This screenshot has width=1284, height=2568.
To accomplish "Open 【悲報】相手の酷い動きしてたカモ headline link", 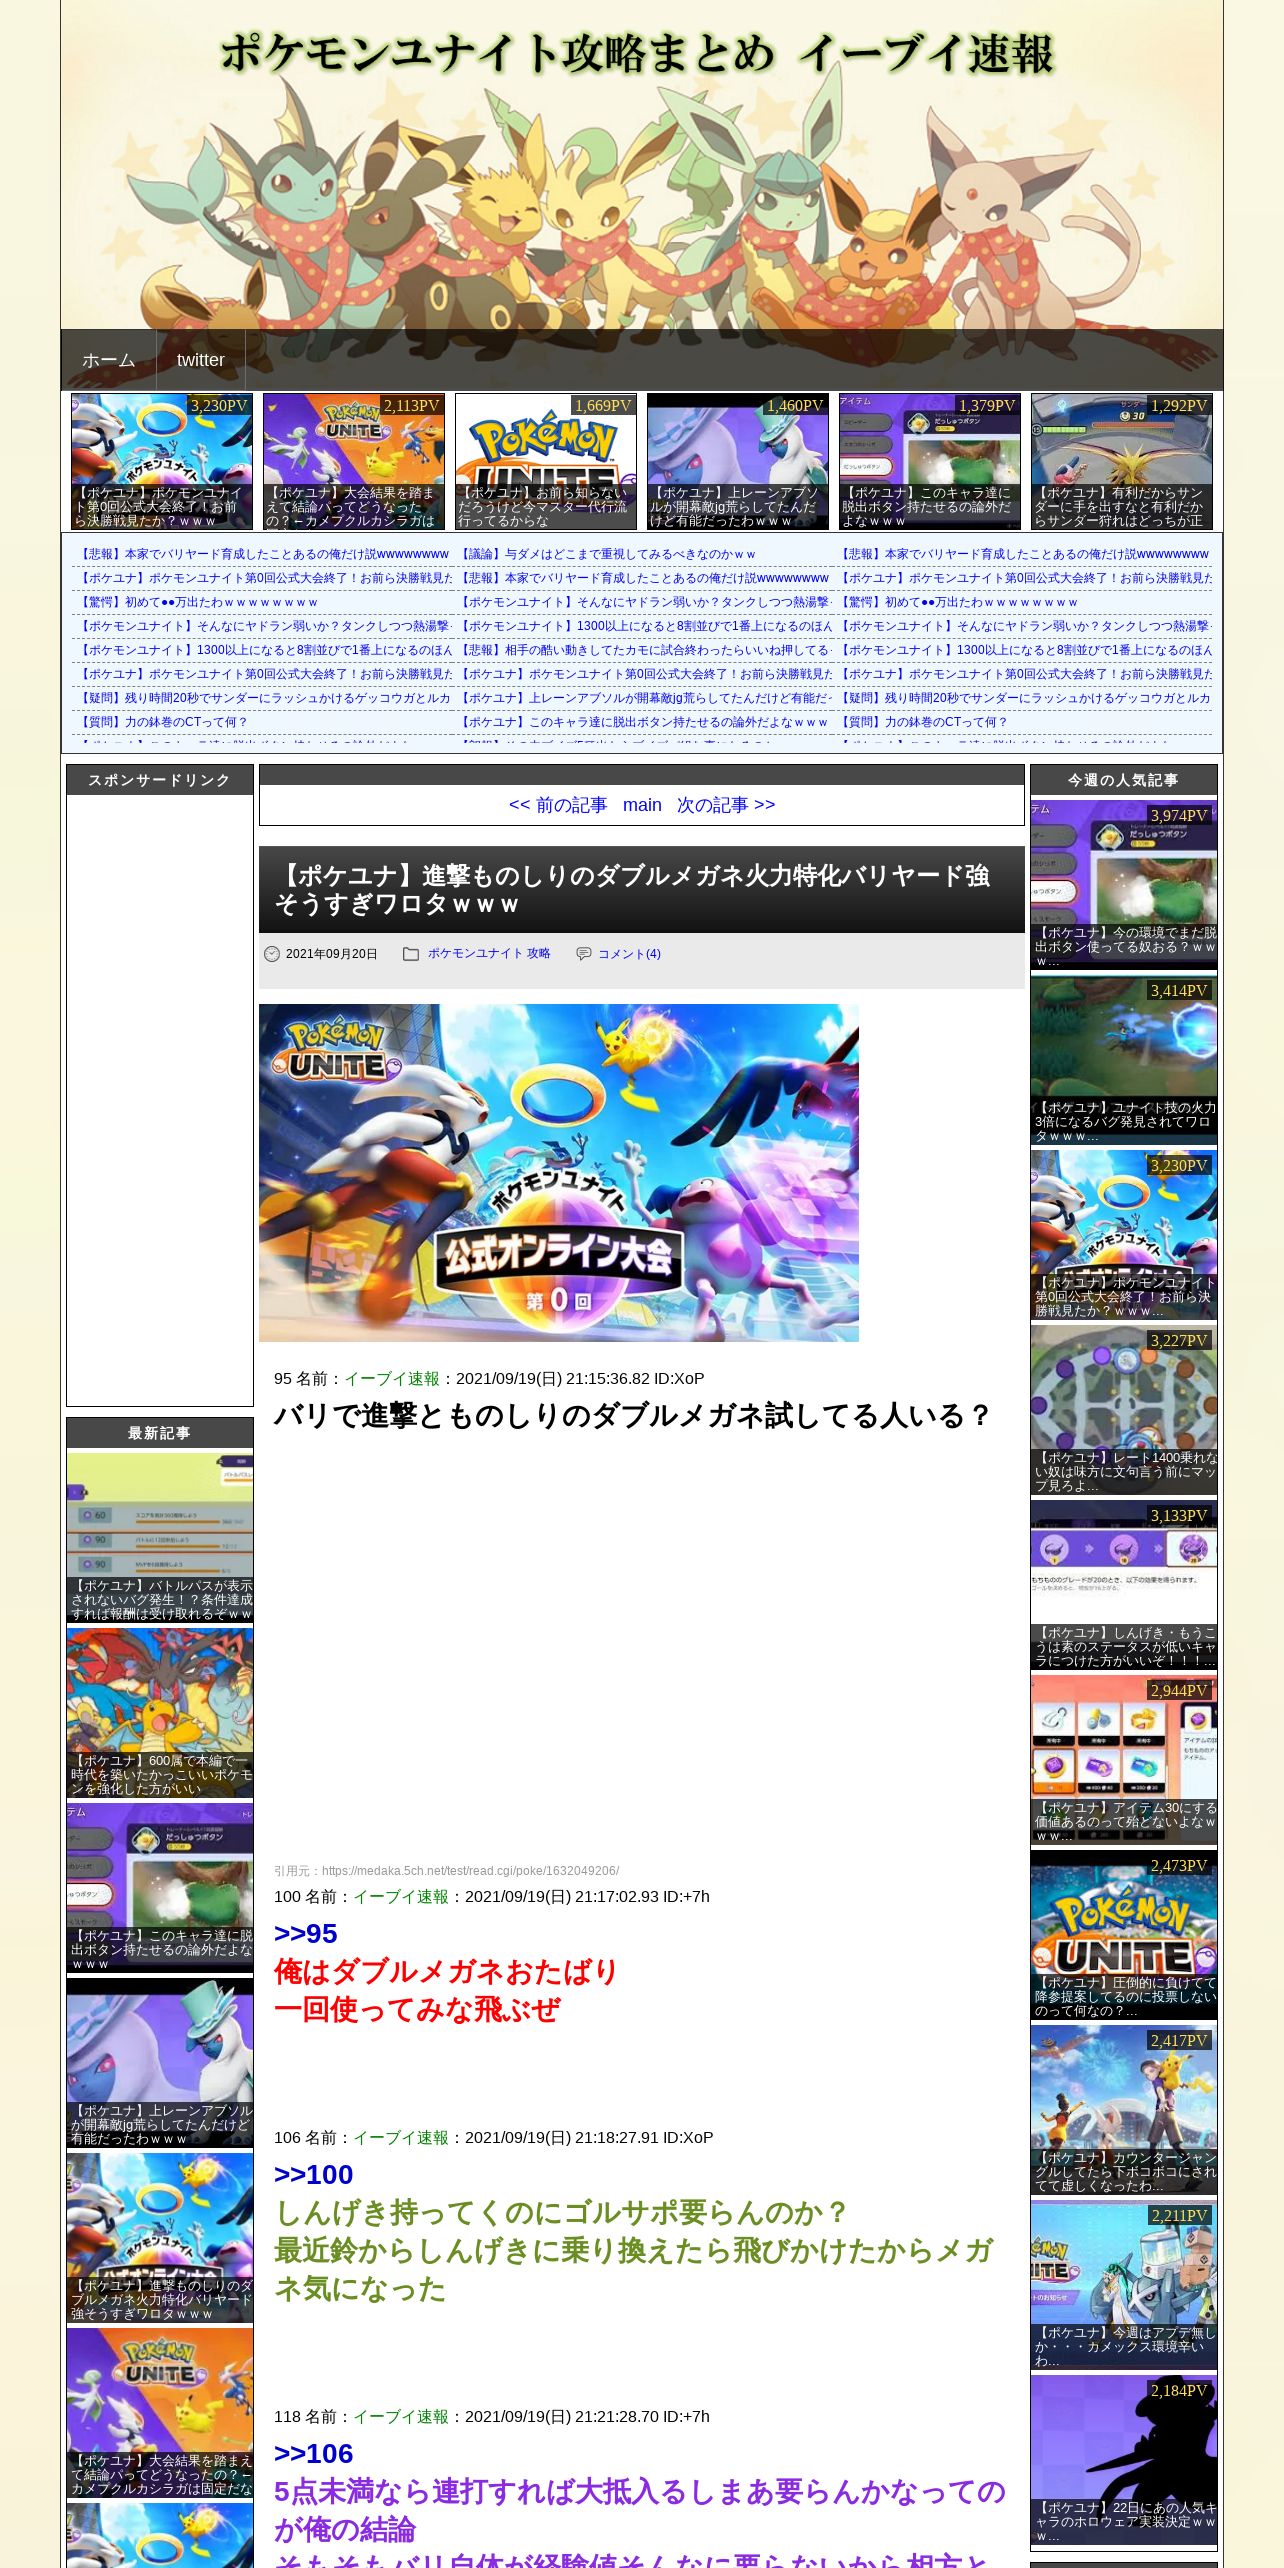I will (645, 650).
